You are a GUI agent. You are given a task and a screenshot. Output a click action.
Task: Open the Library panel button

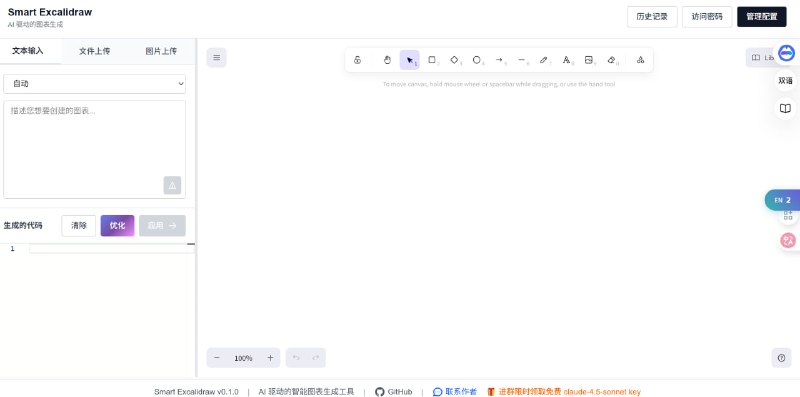tap(762, 57)
